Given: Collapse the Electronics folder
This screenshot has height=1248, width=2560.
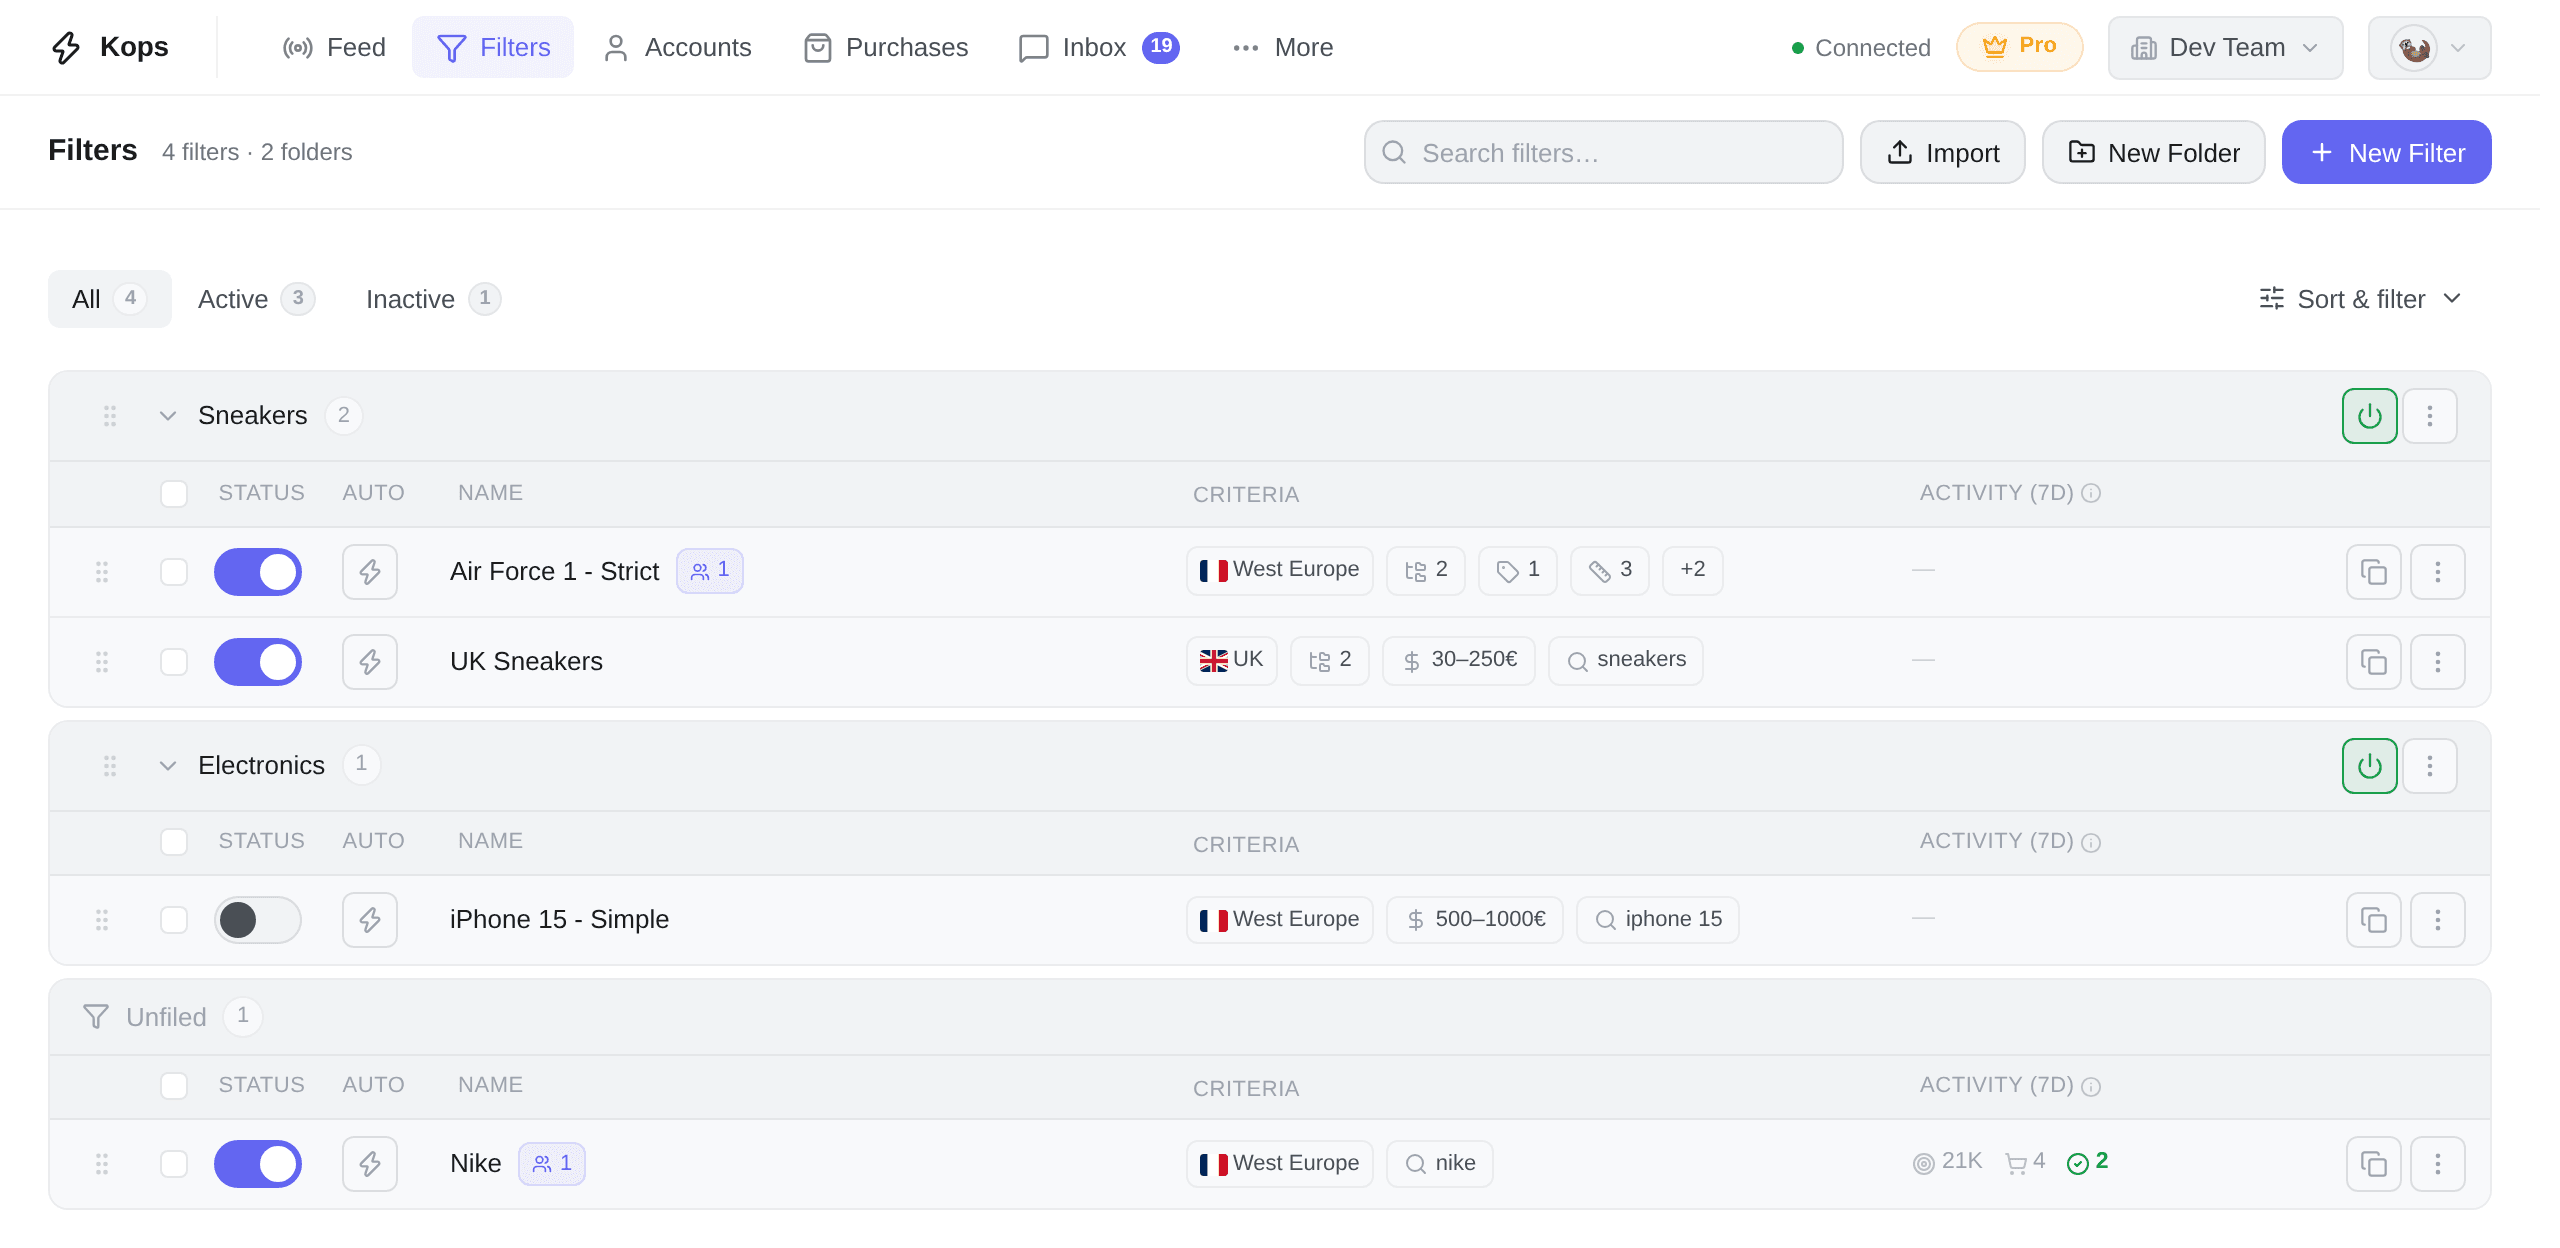Looking at the screenshot, I should click(x=168, y=766).
